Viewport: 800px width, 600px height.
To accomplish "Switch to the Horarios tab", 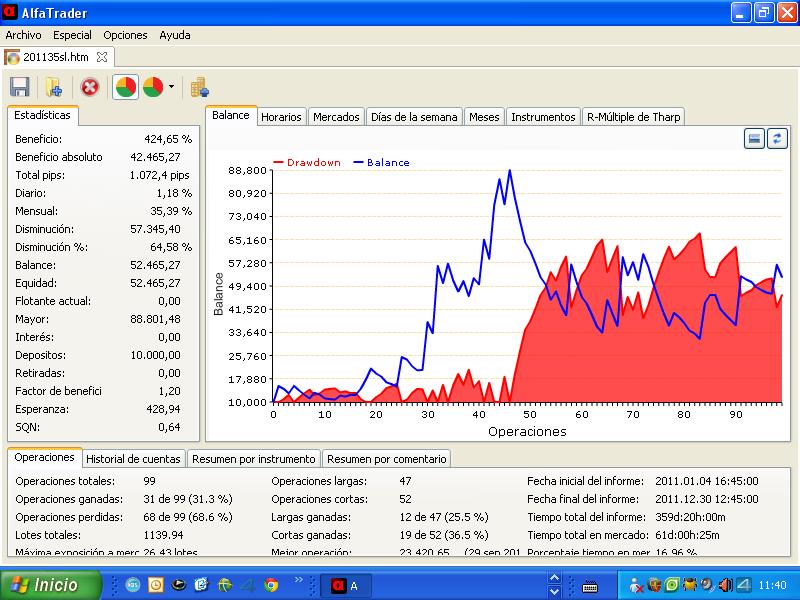I will pyautogui.click(x=281, y=117).
